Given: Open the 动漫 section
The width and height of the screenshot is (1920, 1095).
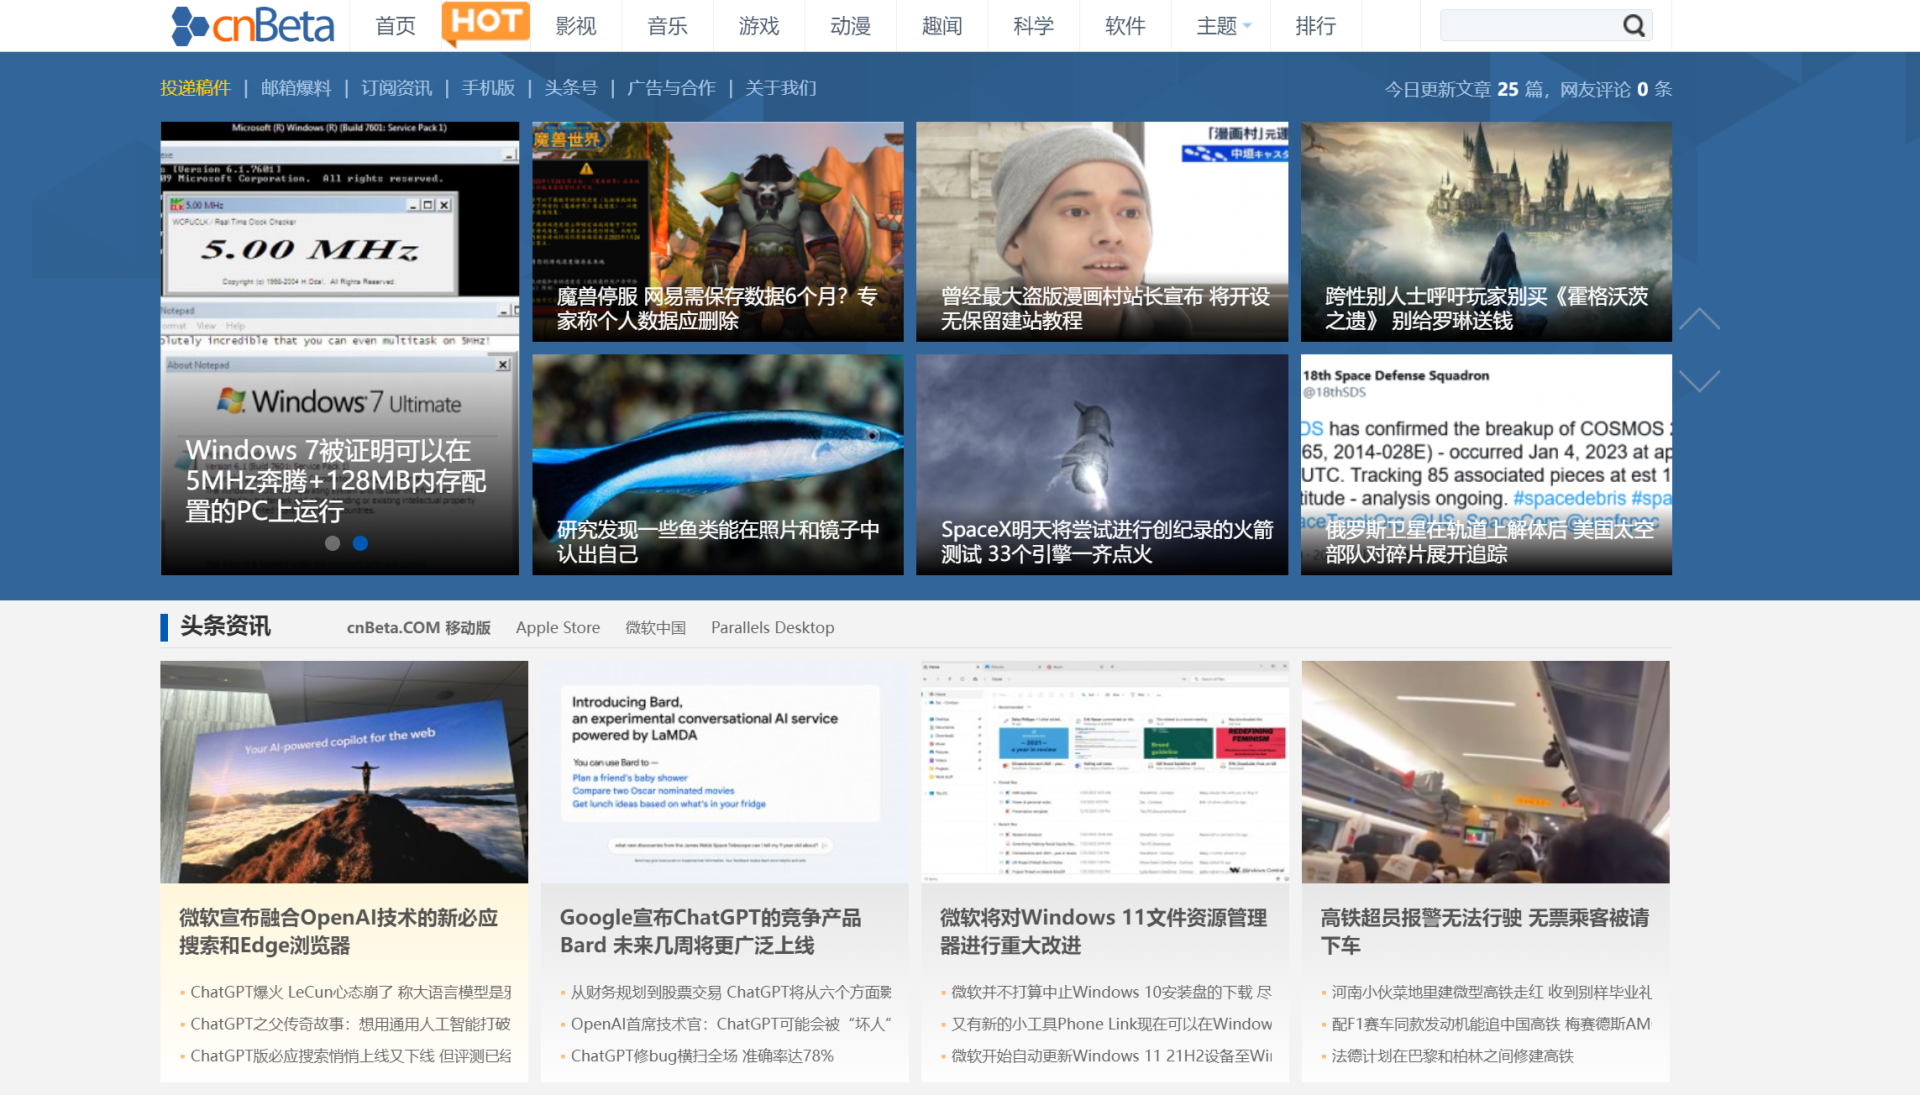Looking at the screenshot, I should (x=851, y=26).
